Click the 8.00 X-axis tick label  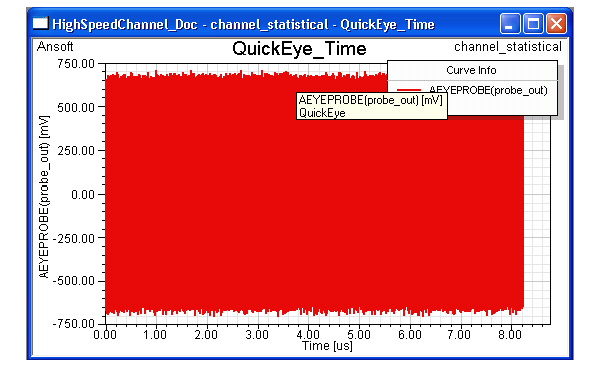pos(510,335)
